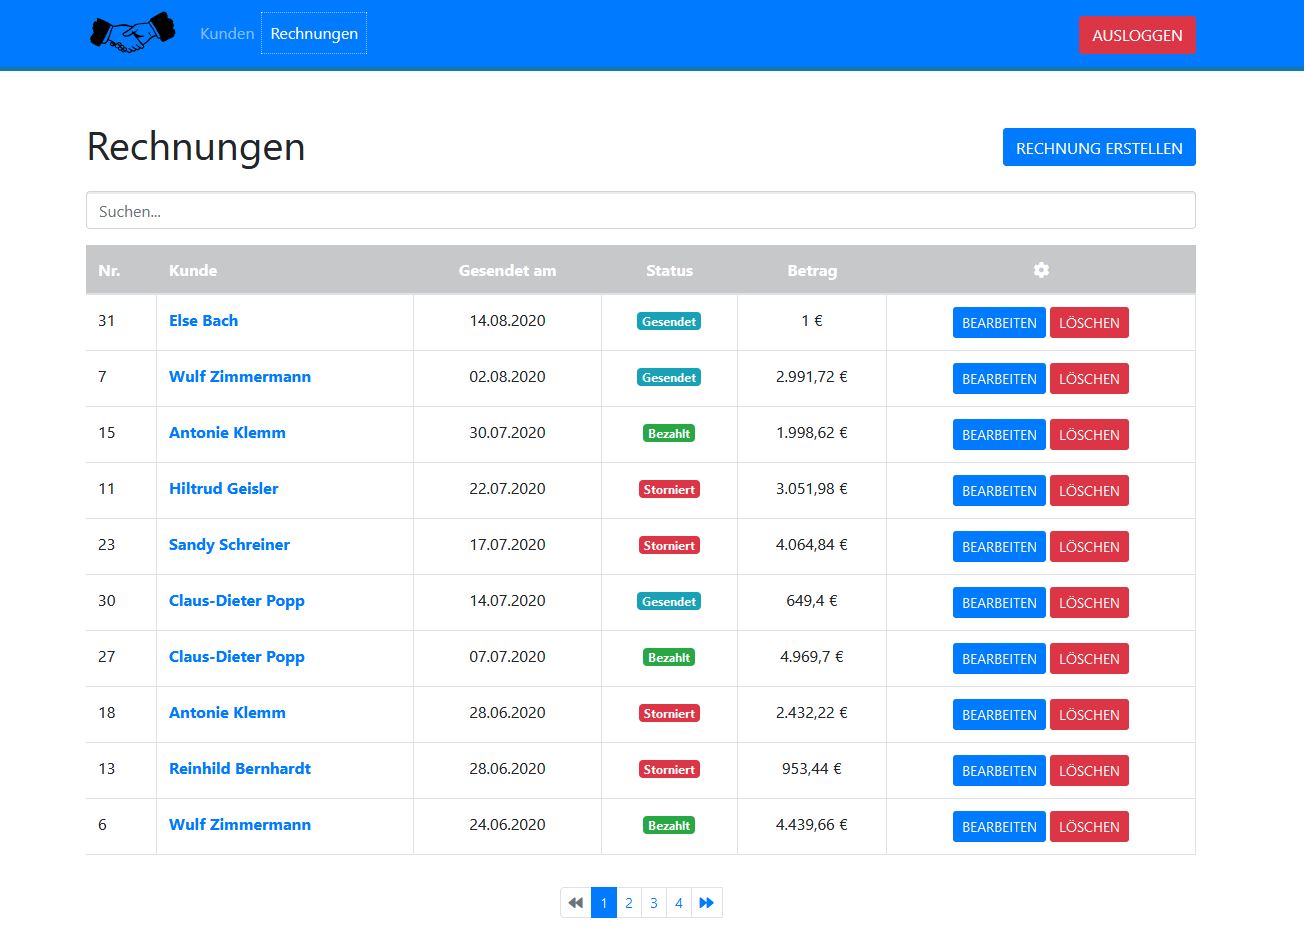Click Storniert badge in Hiltrud Geisler row
1304x943 pixels.
coord(669,489)
